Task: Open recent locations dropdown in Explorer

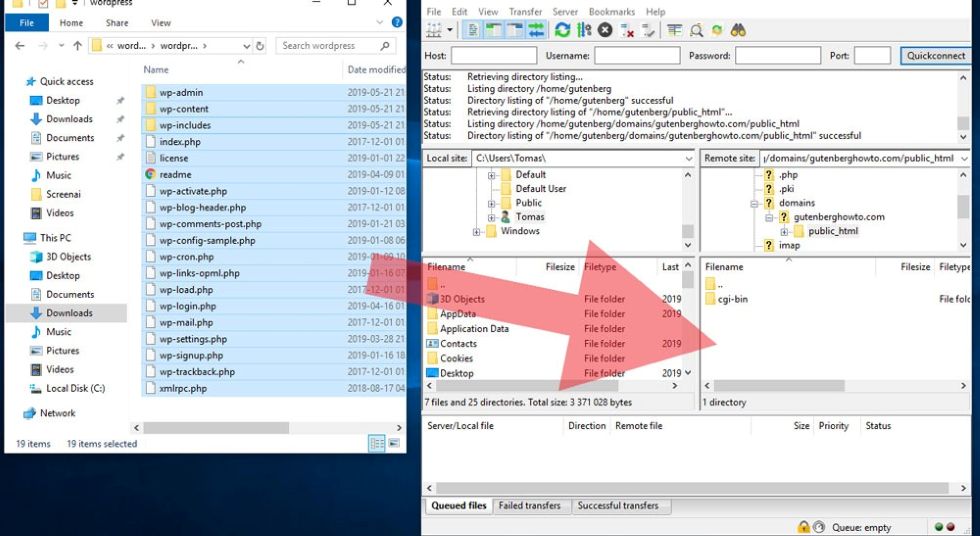Action: [61, 46]
